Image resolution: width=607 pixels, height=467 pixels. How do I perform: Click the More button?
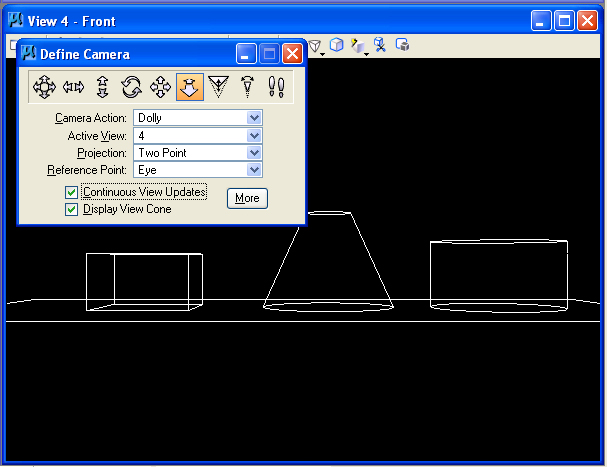tap(247, 198)
